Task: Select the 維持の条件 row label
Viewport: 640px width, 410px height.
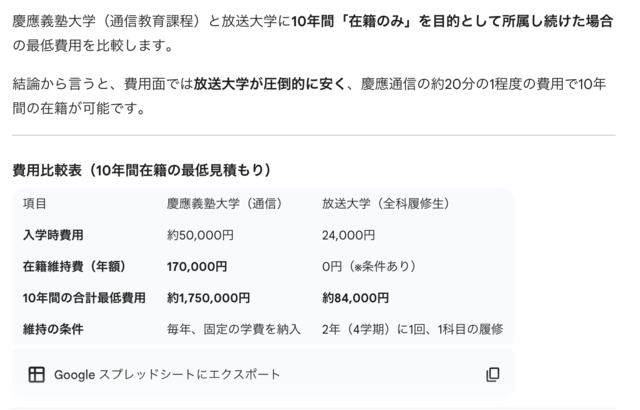Action: [x=54, y=328]
